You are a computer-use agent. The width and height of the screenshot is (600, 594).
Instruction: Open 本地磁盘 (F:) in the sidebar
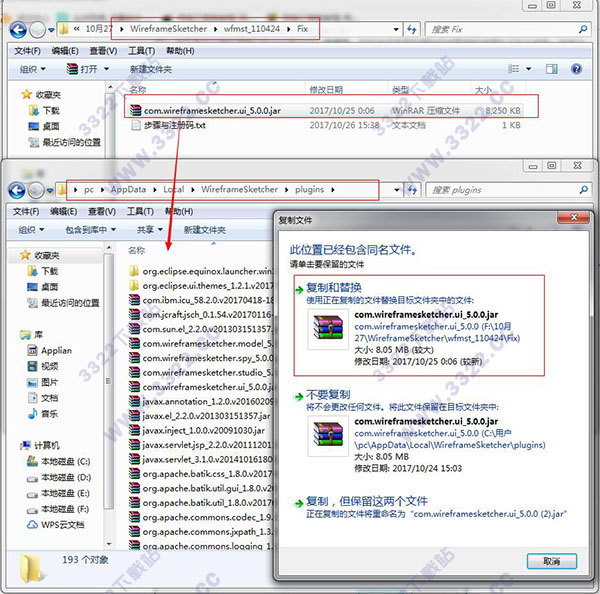tap(59, 509)
